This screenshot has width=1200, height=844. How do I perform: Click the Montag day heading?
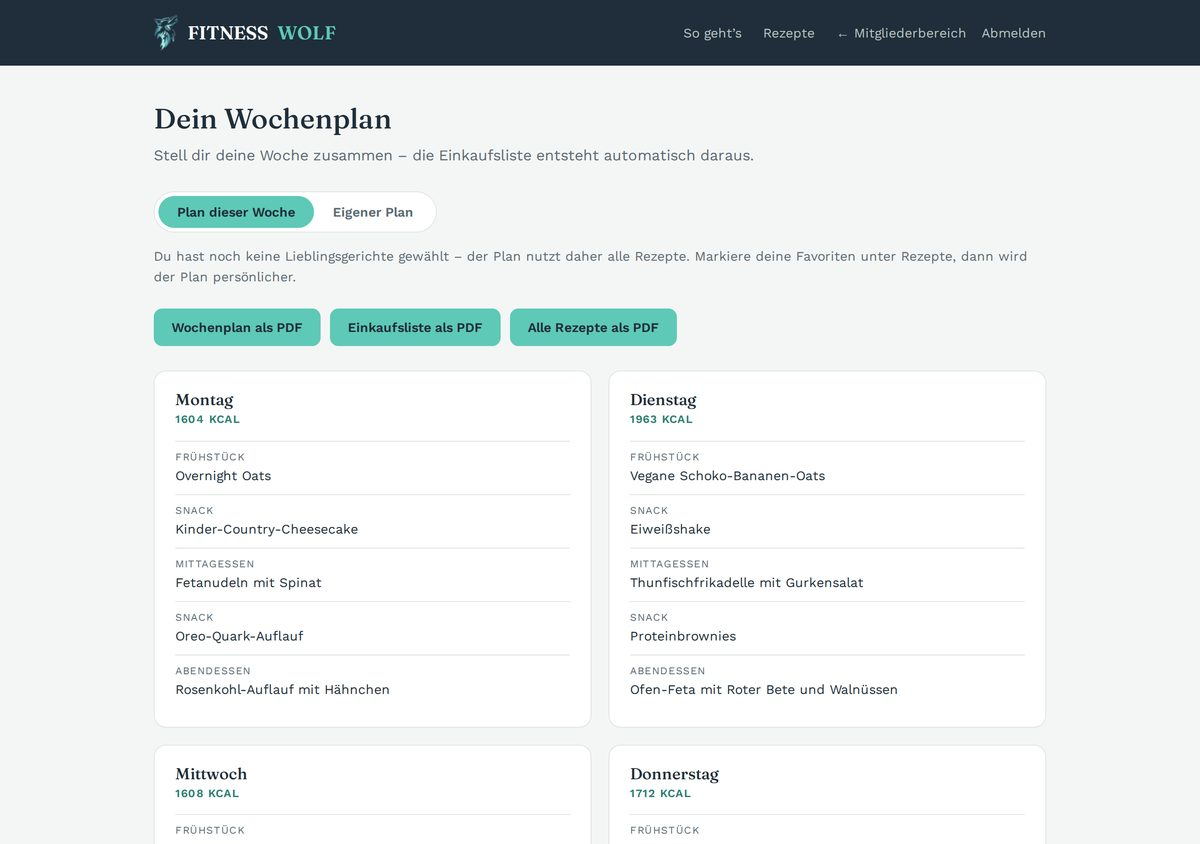coord(204,400)
